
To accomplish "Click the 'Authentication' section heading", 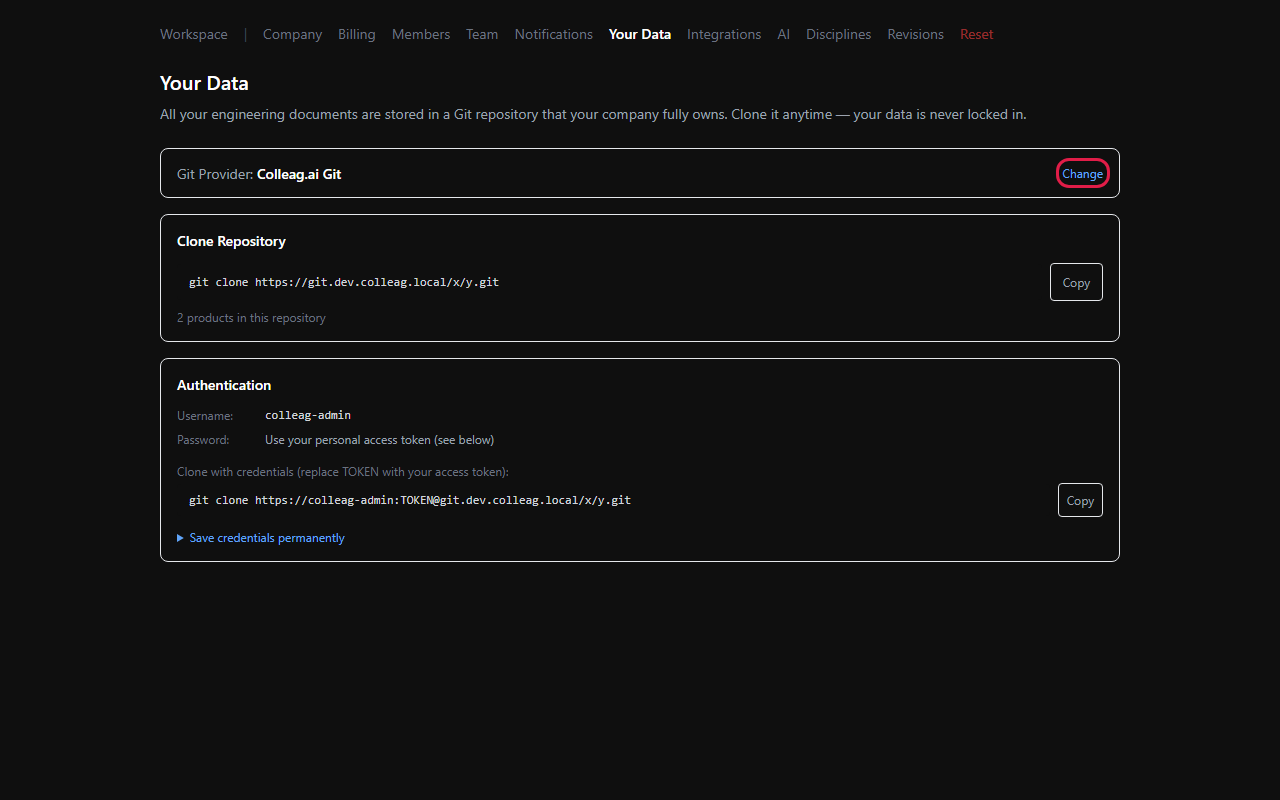I will click(x=224, y=385).
